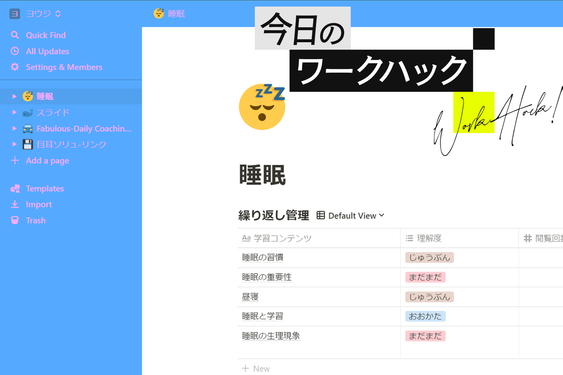Click the 繰り返し管理 database title
The height and width of the screenshot is (375, 563).
click(274, 216)
